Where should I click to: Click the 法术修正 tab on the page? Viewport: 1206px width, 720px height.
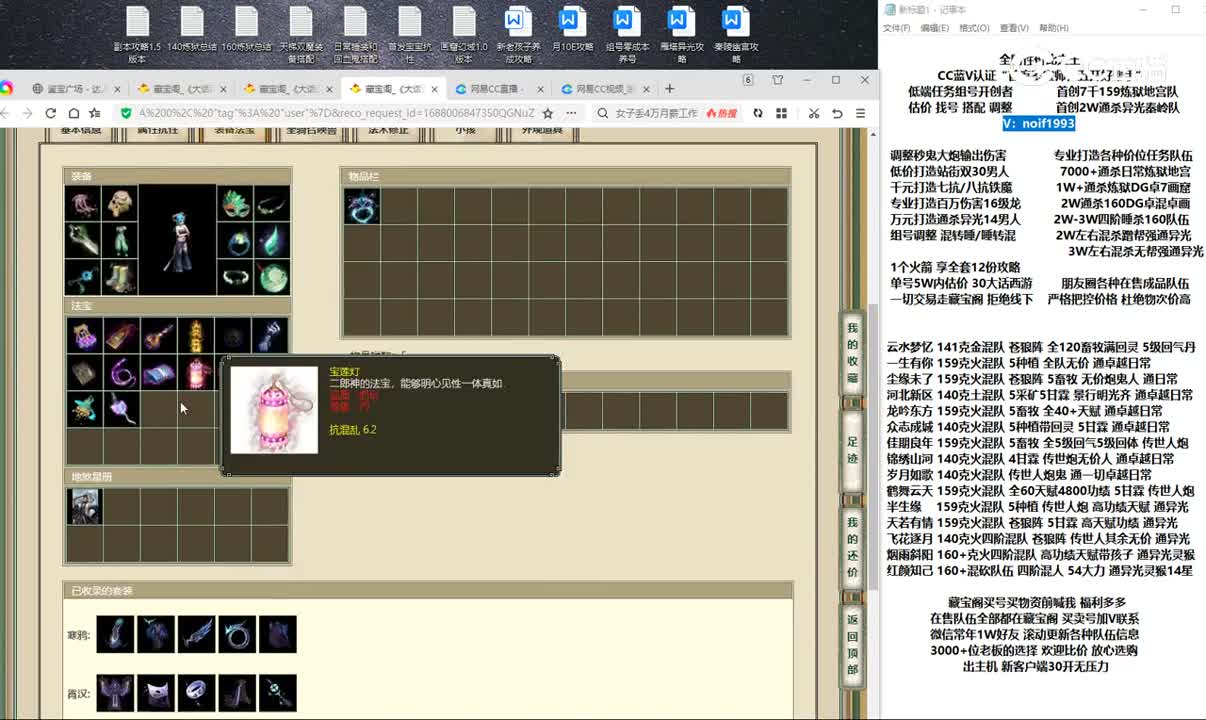click(389, 131)
